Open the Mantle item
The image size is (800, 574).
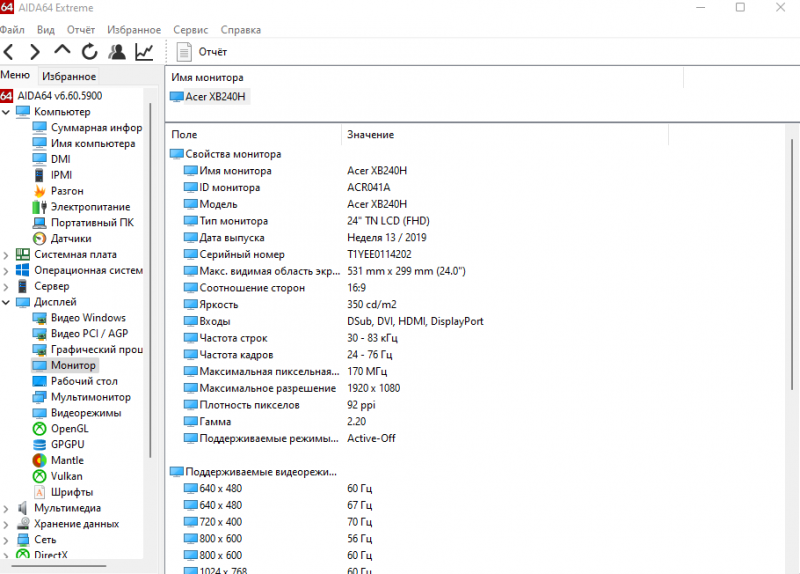[x=58, y=460]
